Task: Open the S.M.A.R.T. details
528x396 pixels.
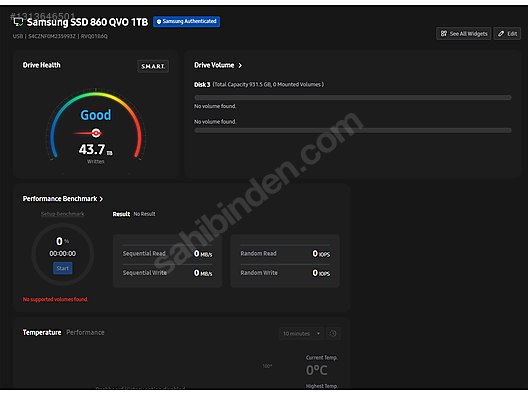Action: pos(153,66)
